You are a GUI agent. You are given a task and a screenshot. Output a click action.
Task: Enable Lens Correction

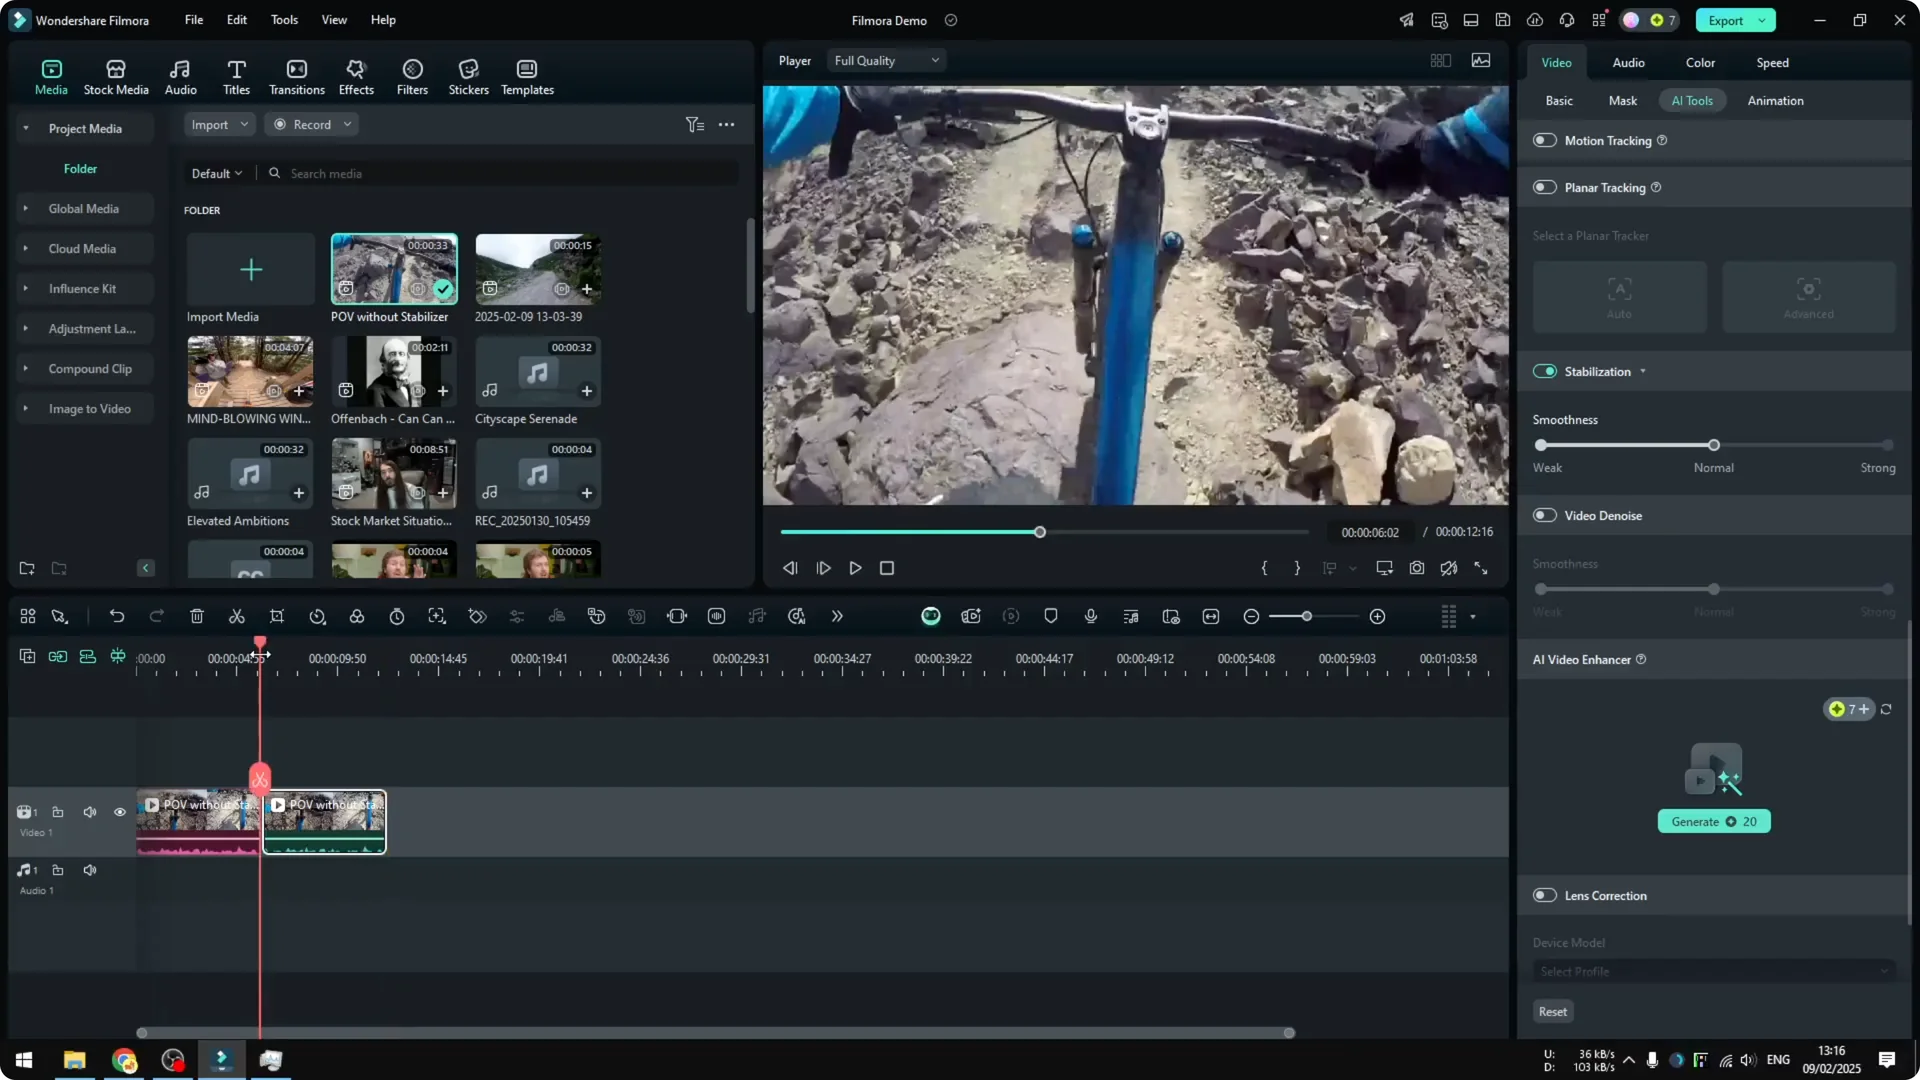click(1544, 895)
